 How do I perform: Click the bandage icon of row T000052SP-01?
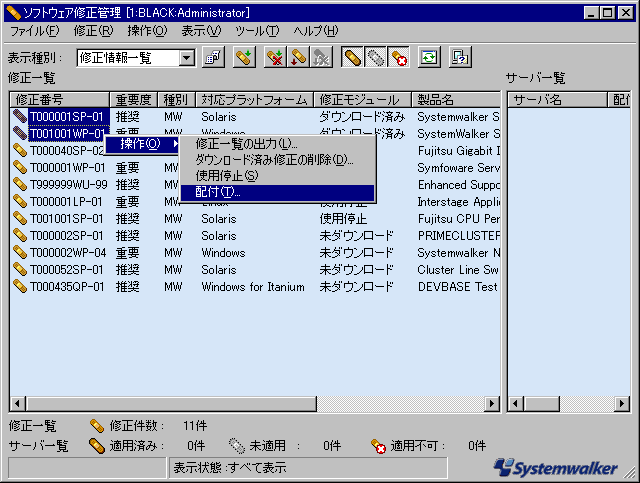tap(20, 269)
